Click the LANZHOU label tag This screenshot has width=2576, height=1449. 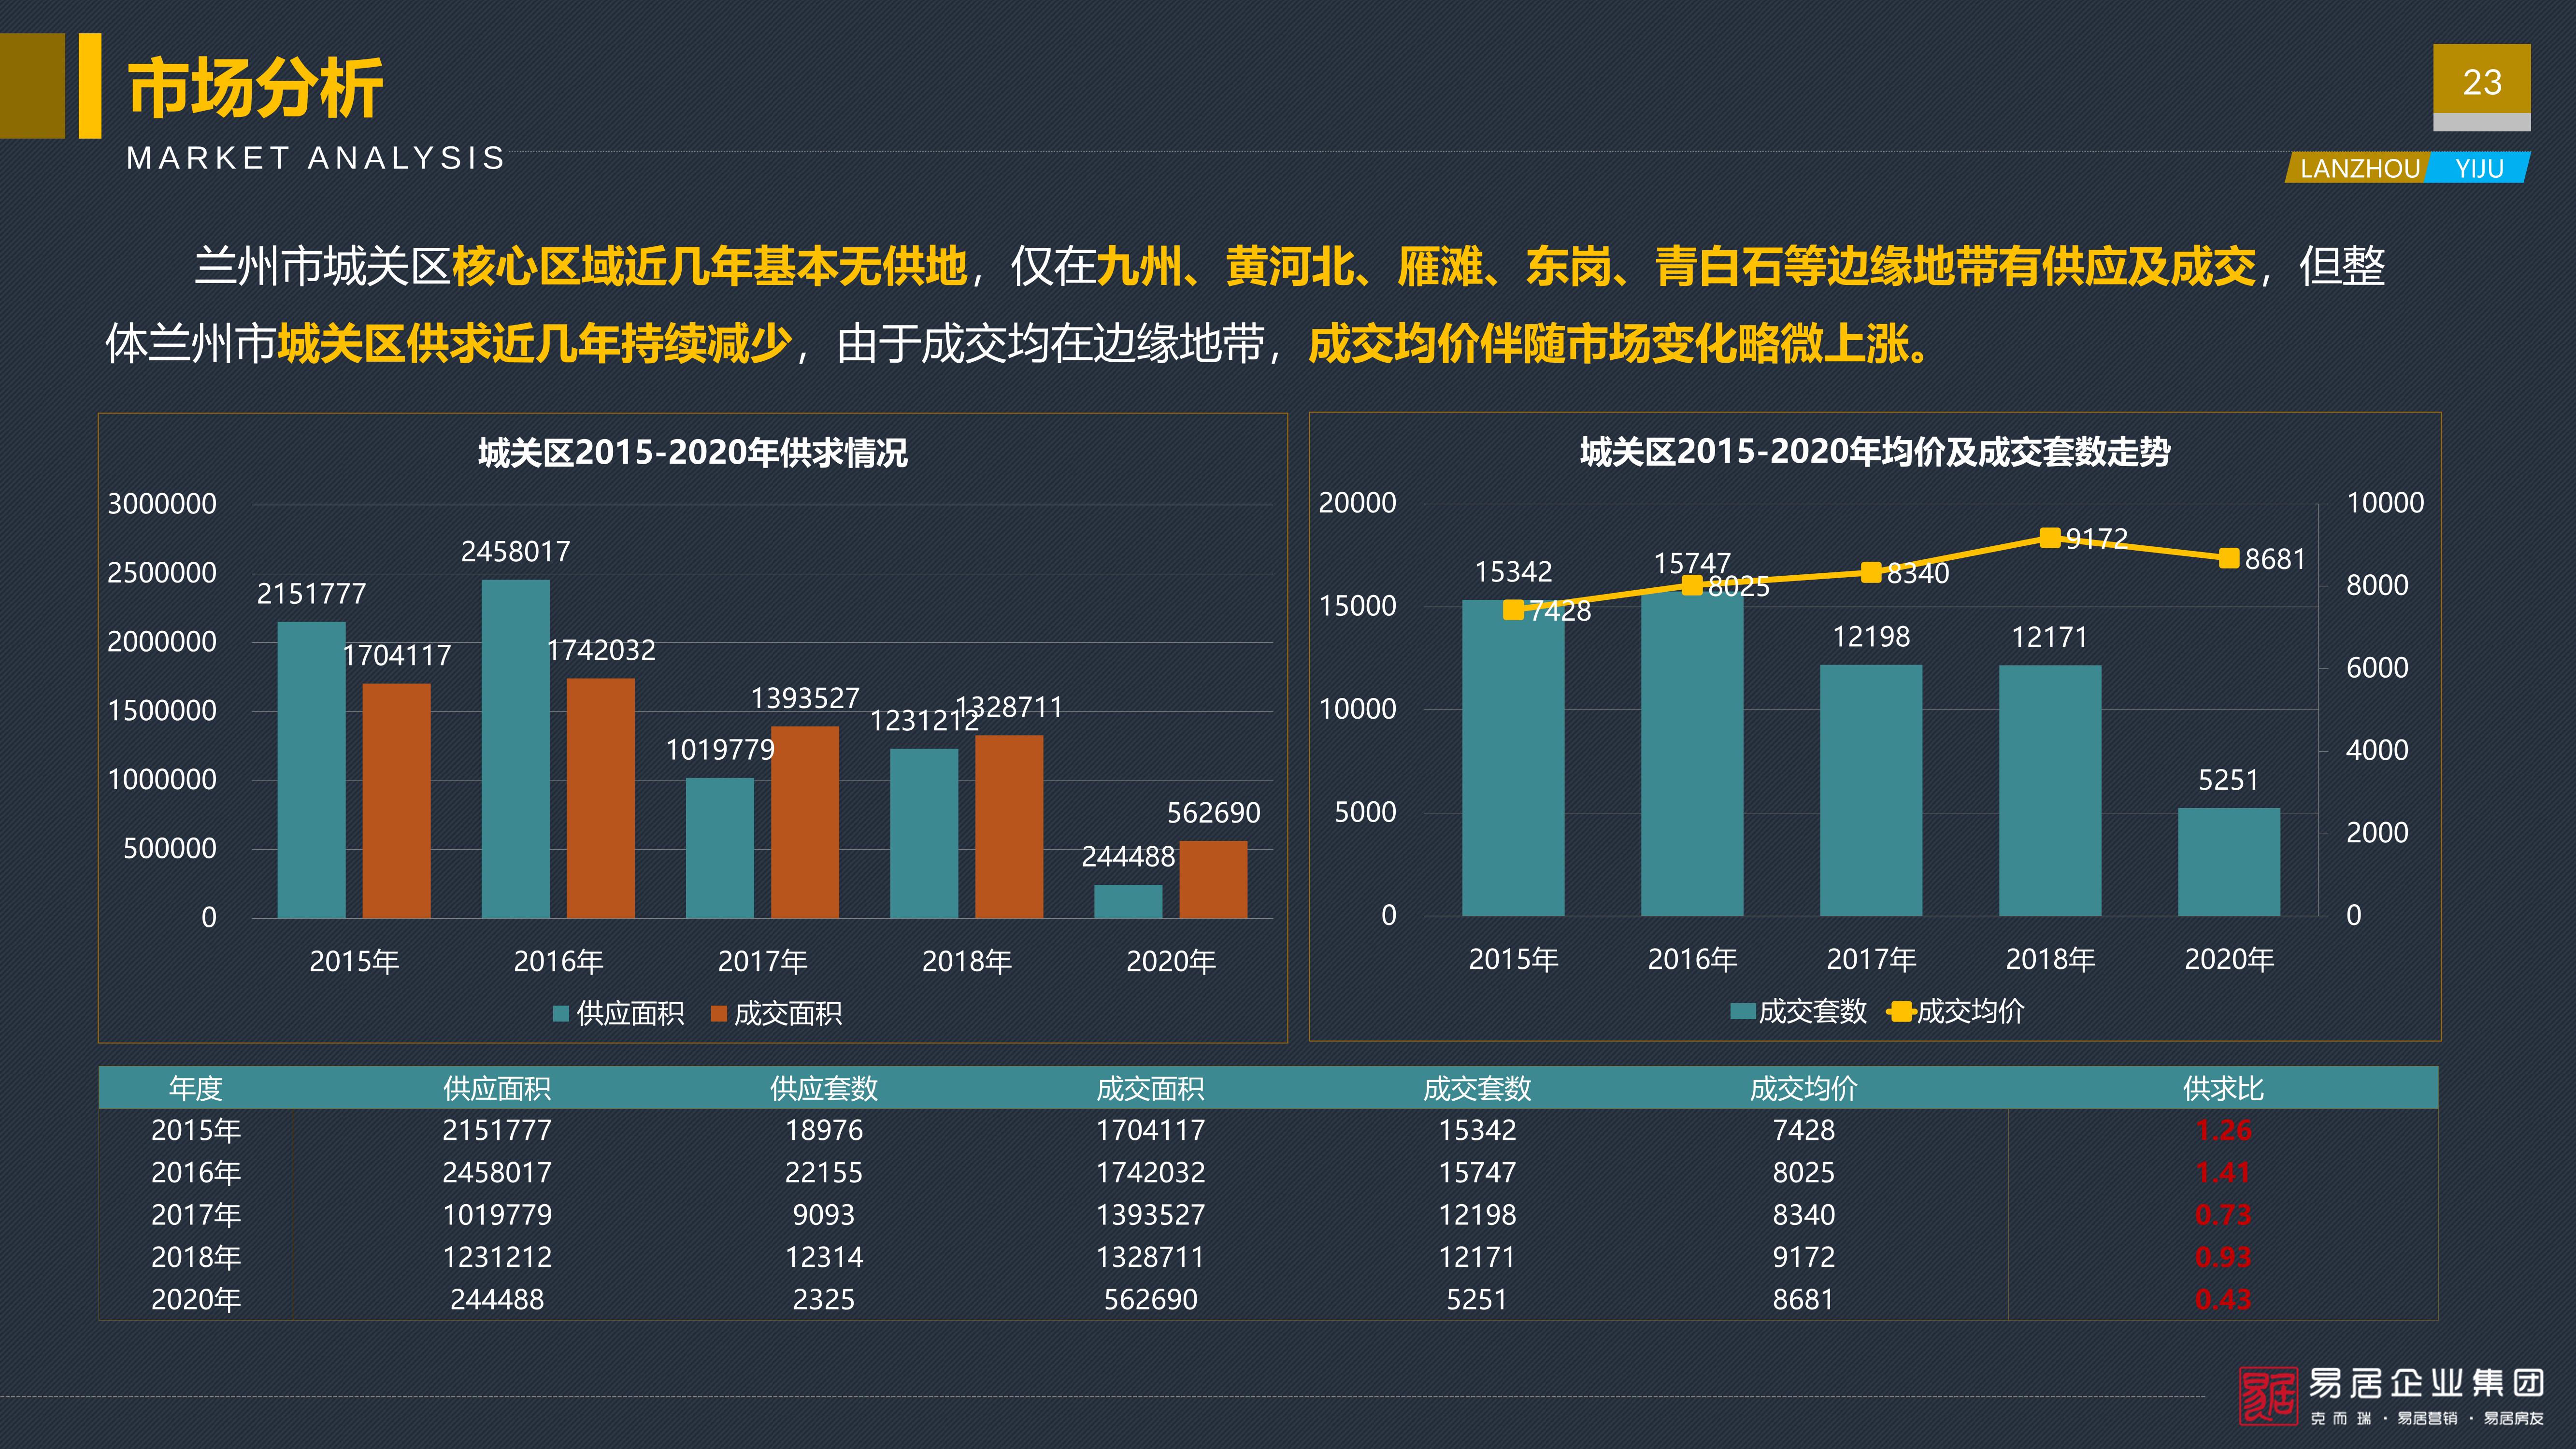(2359, 168)
